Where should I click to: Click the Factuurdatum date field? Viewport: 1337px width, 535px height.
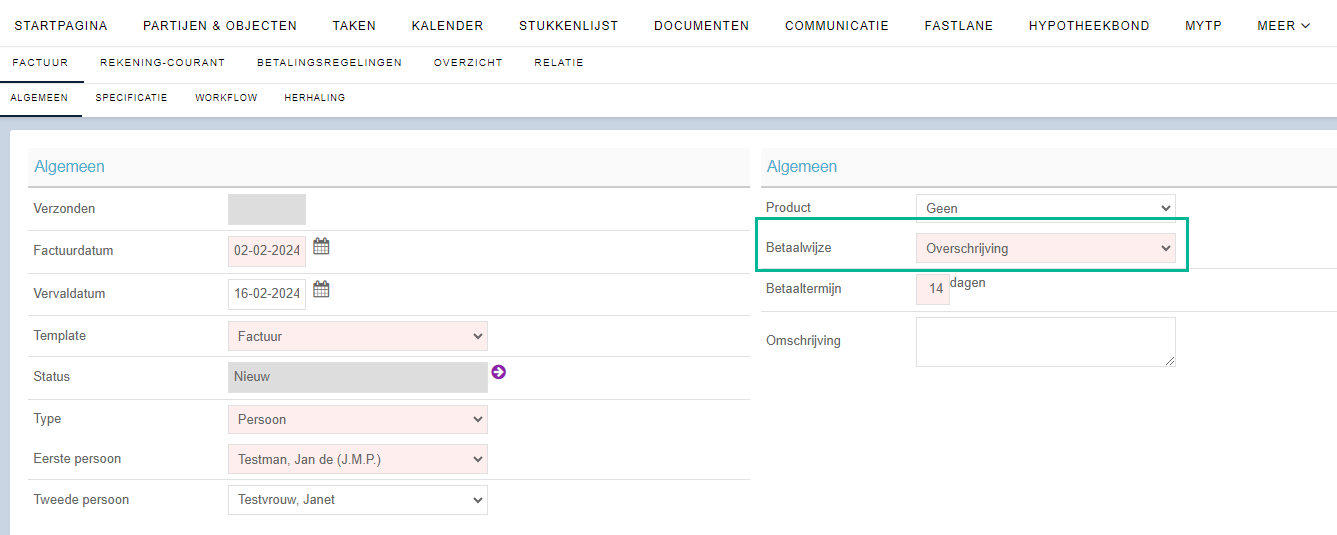267,251
